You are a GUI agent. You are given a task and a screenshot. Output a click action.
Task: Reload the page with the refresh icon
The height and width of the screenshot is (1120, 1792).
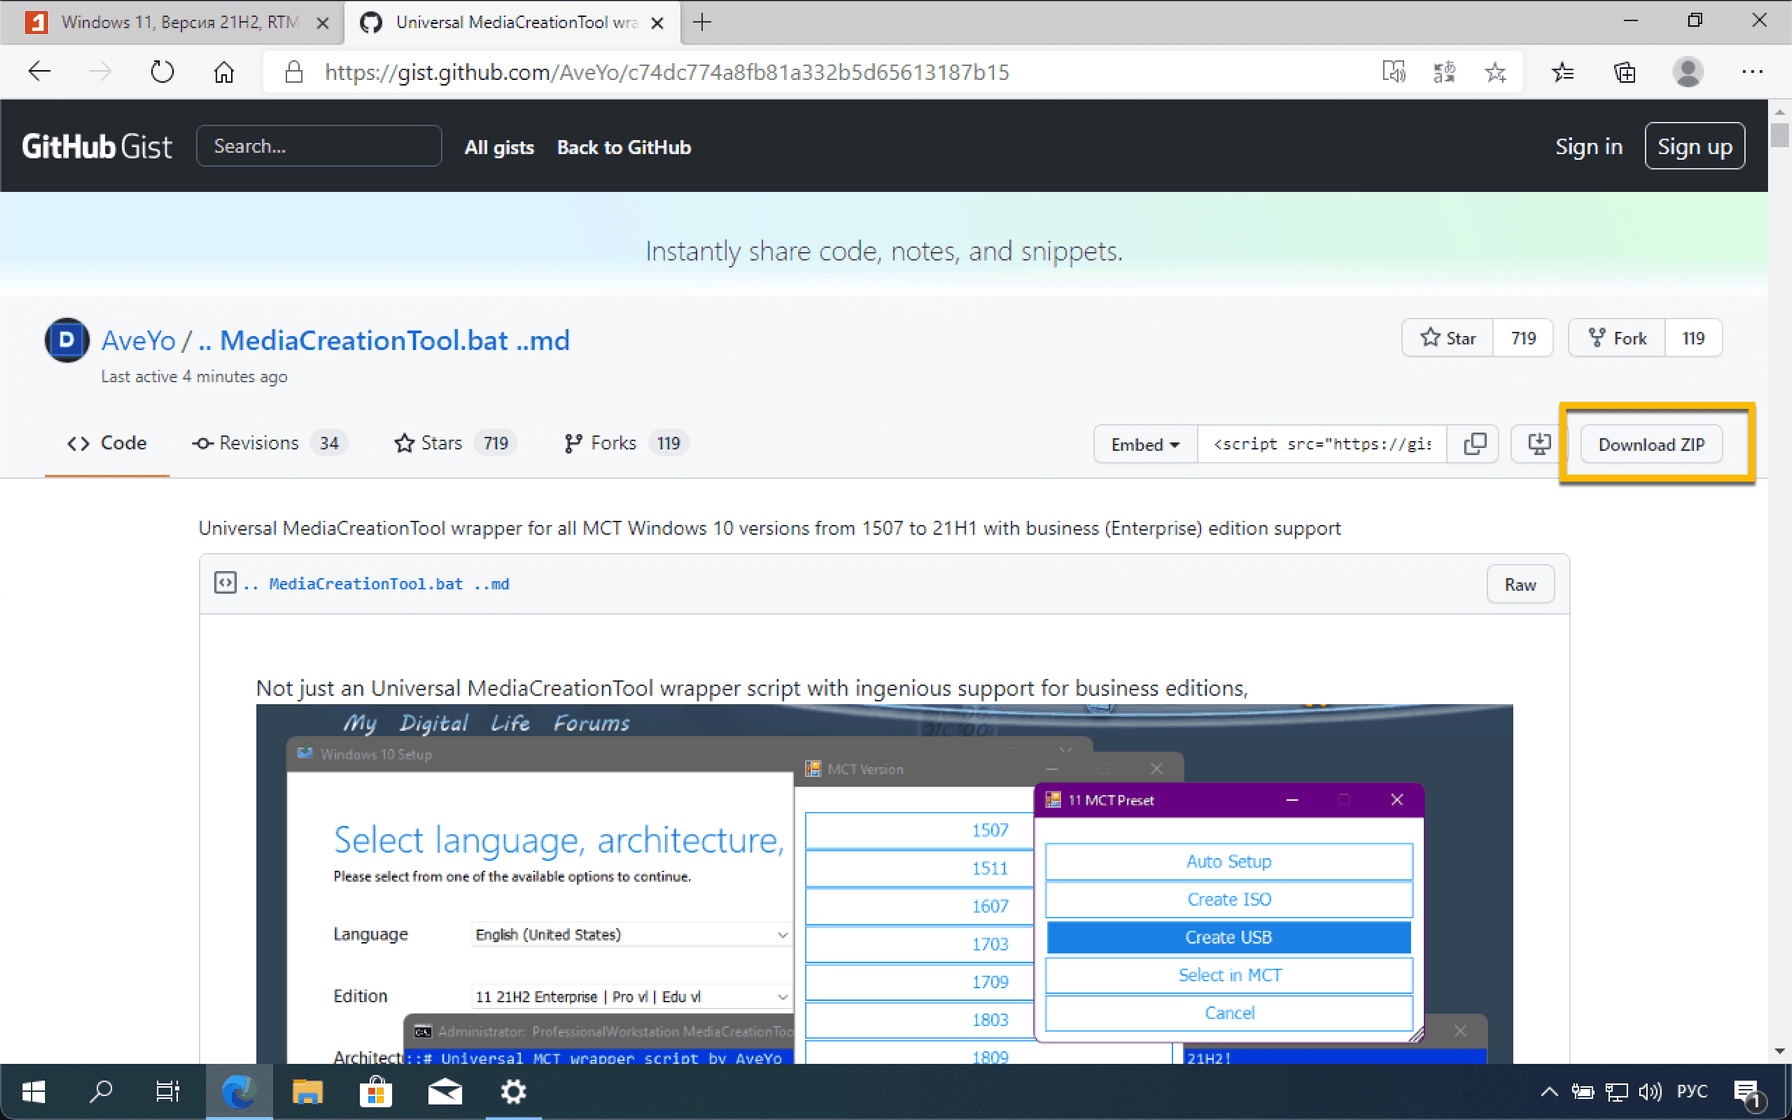click(x=162, y=72)
